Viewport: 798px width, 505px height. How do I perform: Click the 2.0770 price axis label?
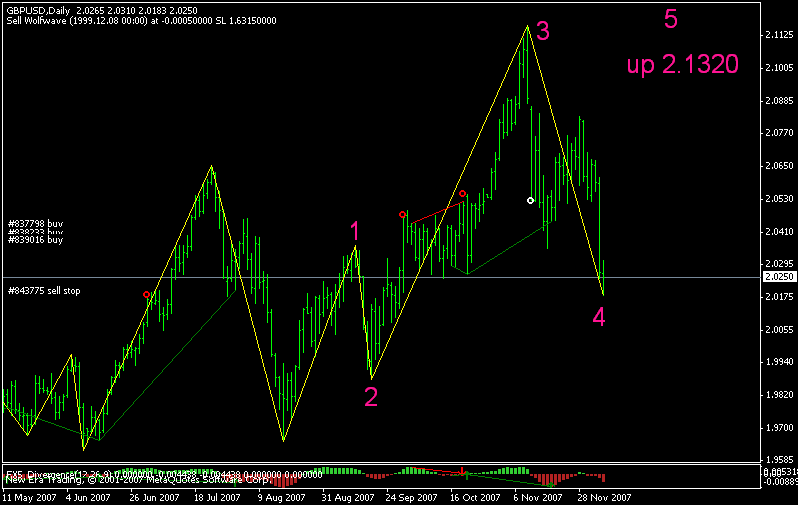tap(779, 133)
